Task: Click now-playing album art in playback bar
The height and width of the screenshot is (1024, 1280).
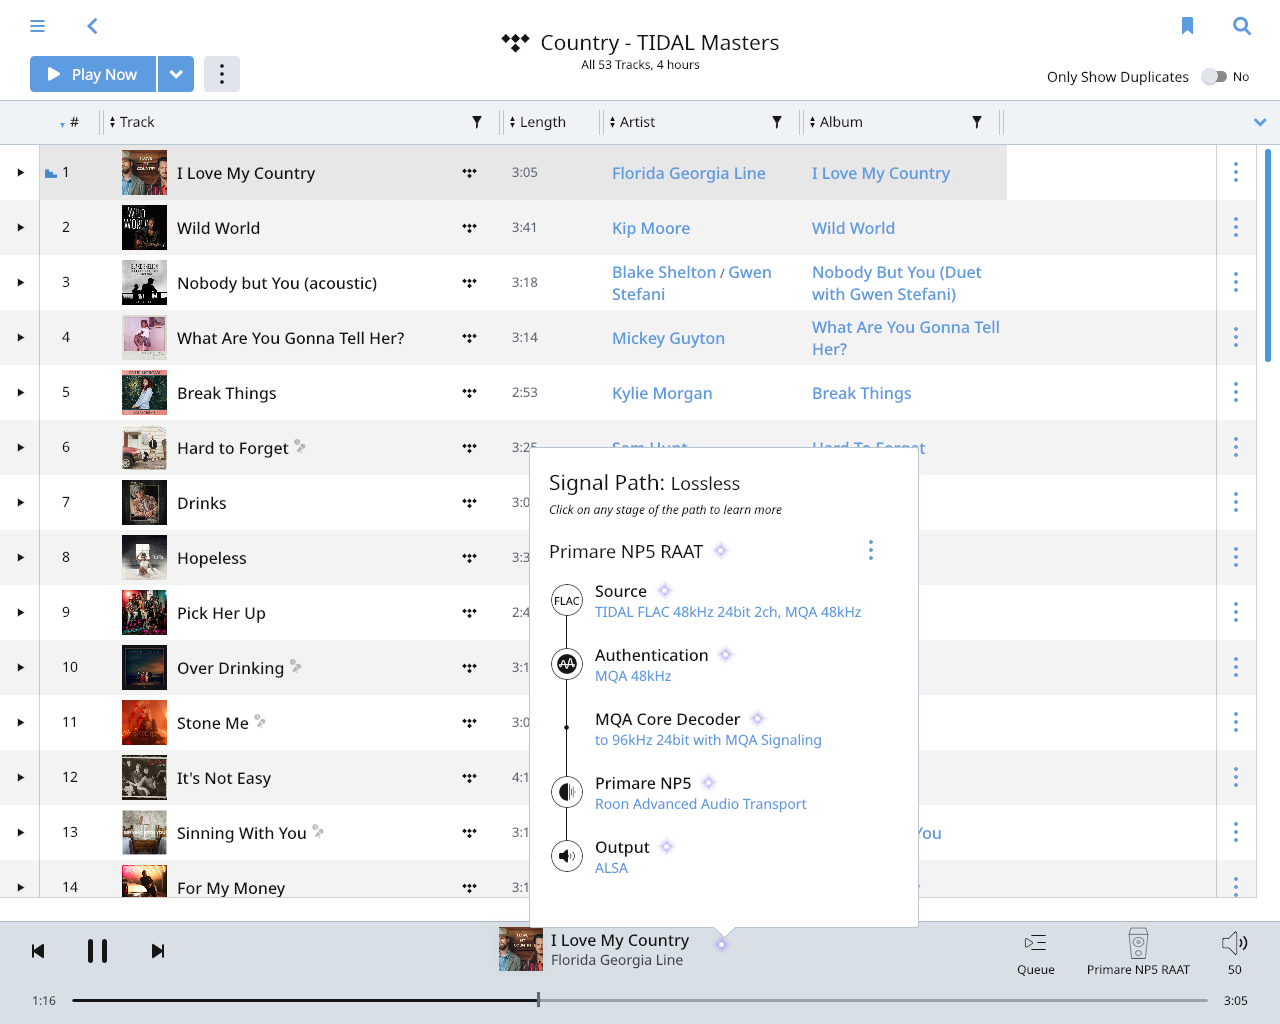Action: pyautogui.click(x=521, y=949)
